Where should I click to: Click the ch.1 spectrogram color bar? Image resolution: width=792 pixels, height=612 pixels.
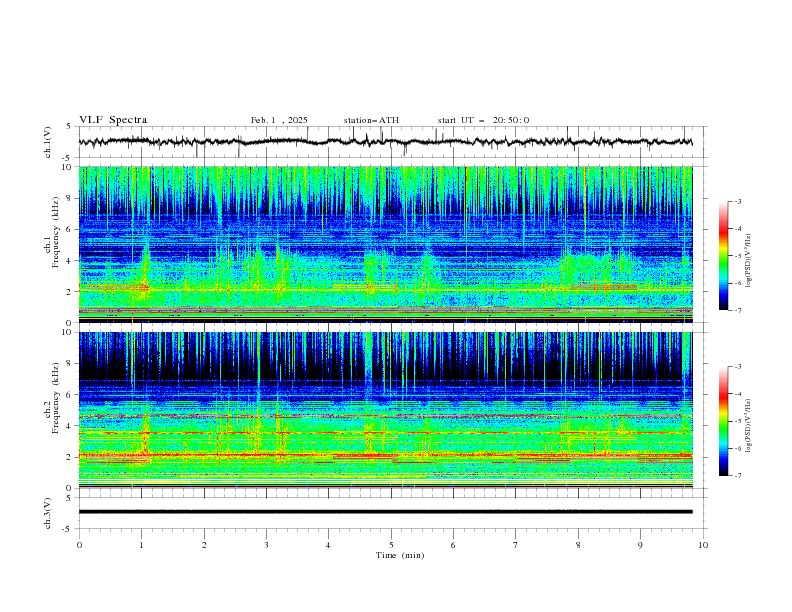coord(723,256)
